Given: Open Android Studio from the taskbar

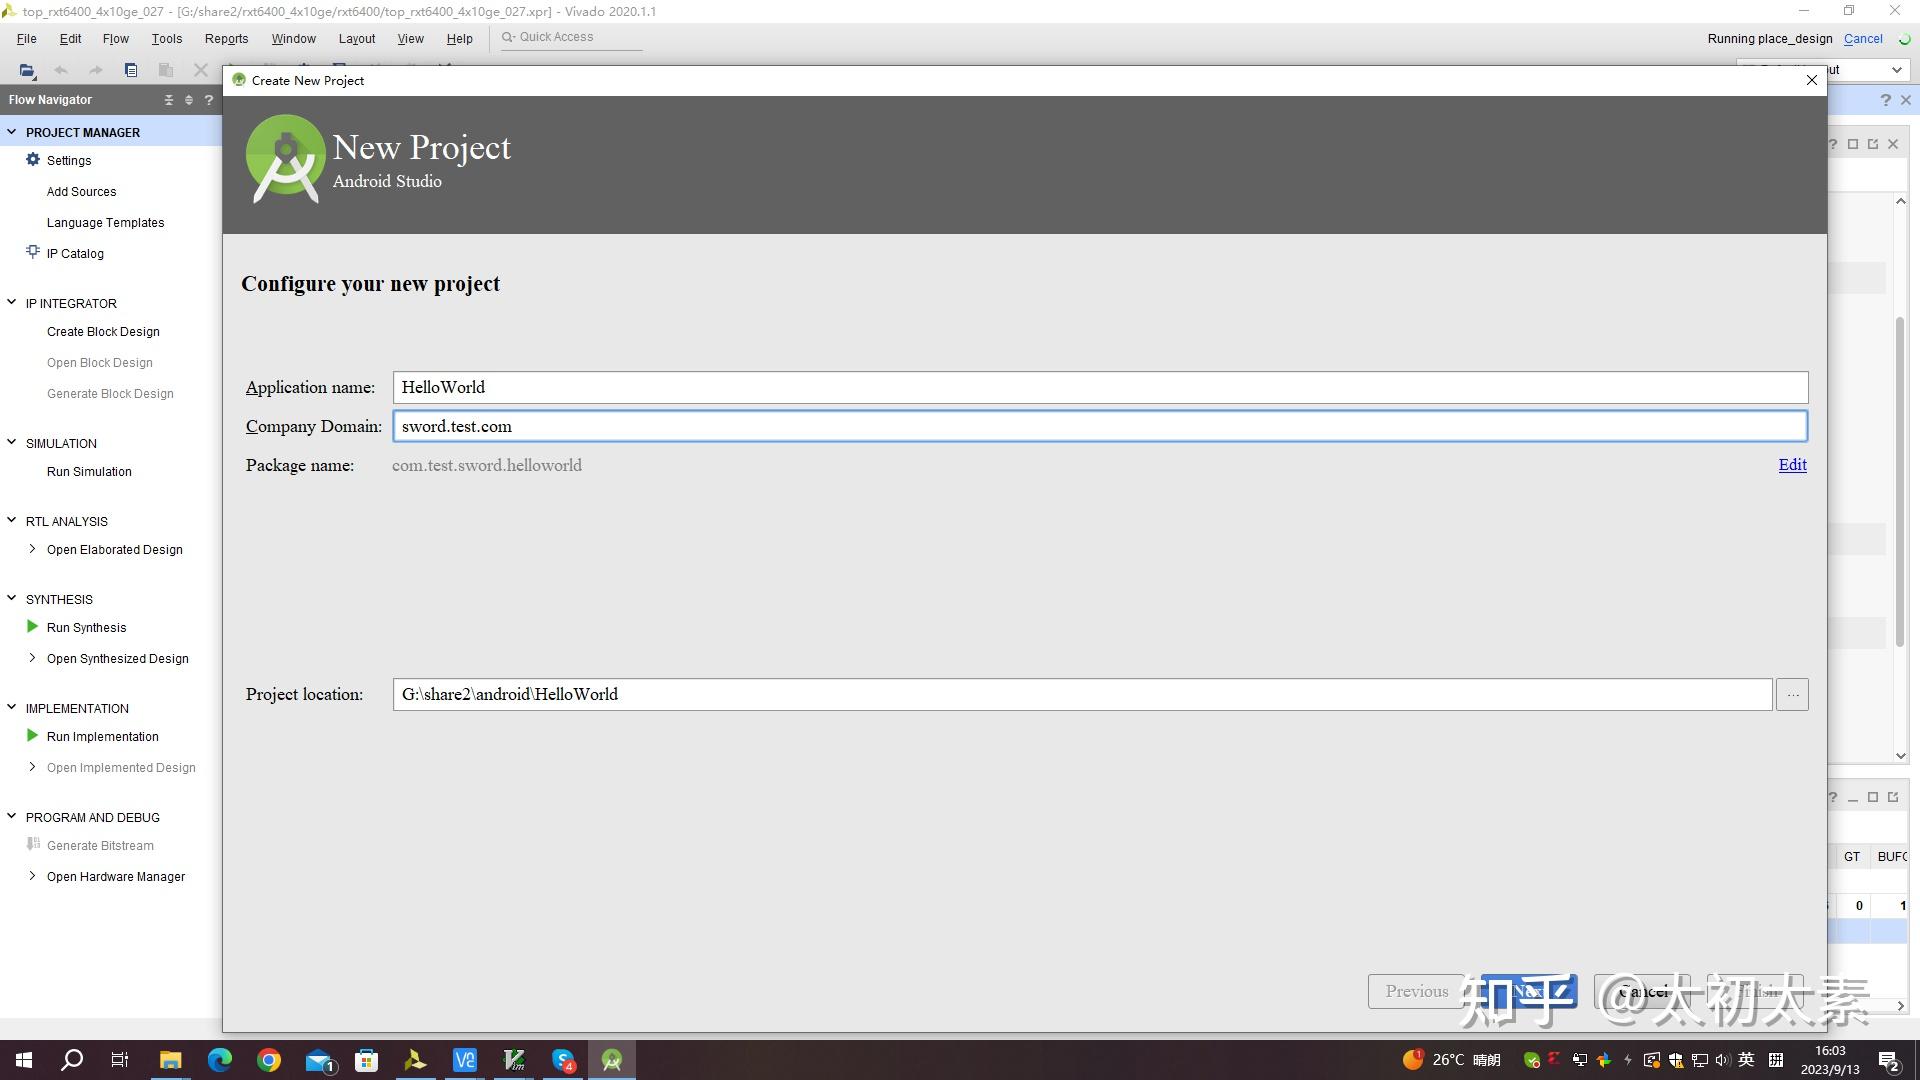Looking at the screenshot, I should (612, 1060).
